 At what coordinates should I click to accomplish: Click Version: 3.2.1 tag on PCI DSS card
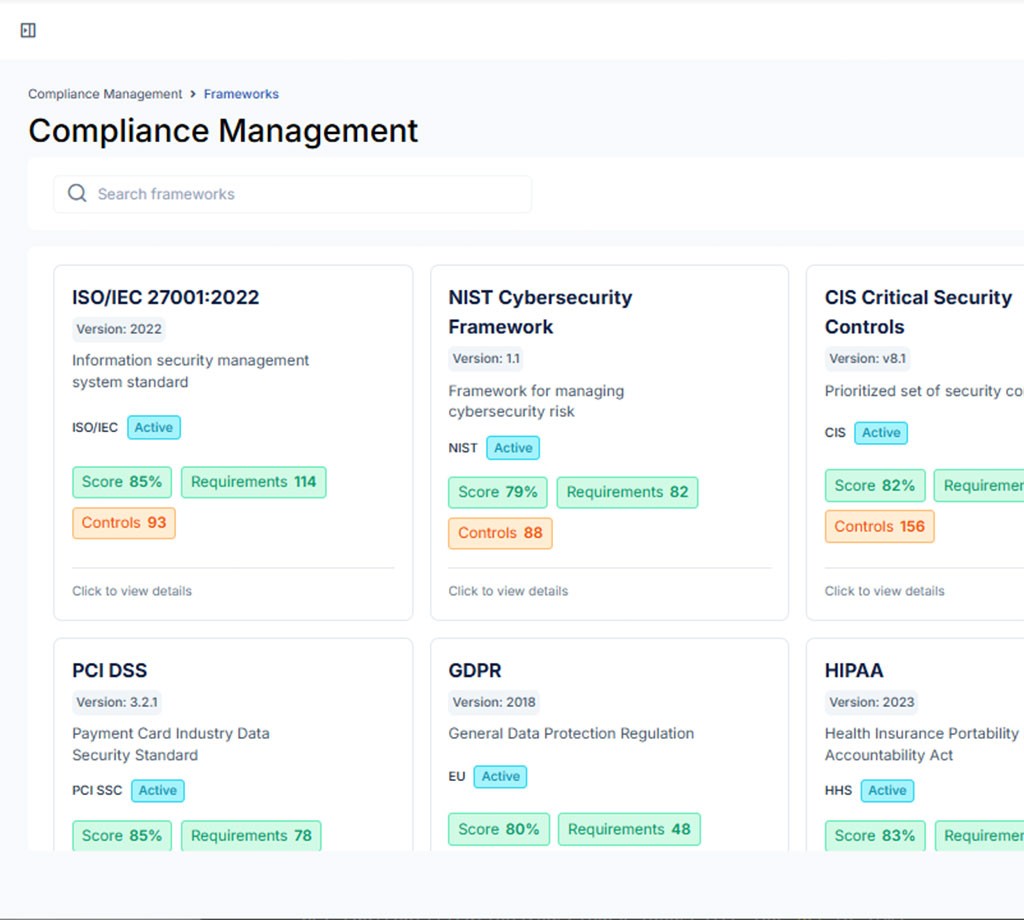[117, 702]
